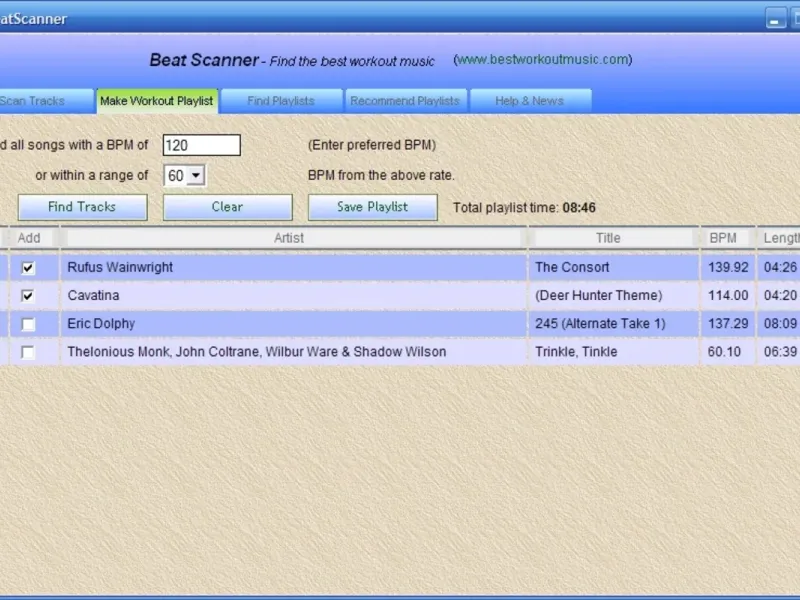Open the Find Playlists tab

(281, 101)
